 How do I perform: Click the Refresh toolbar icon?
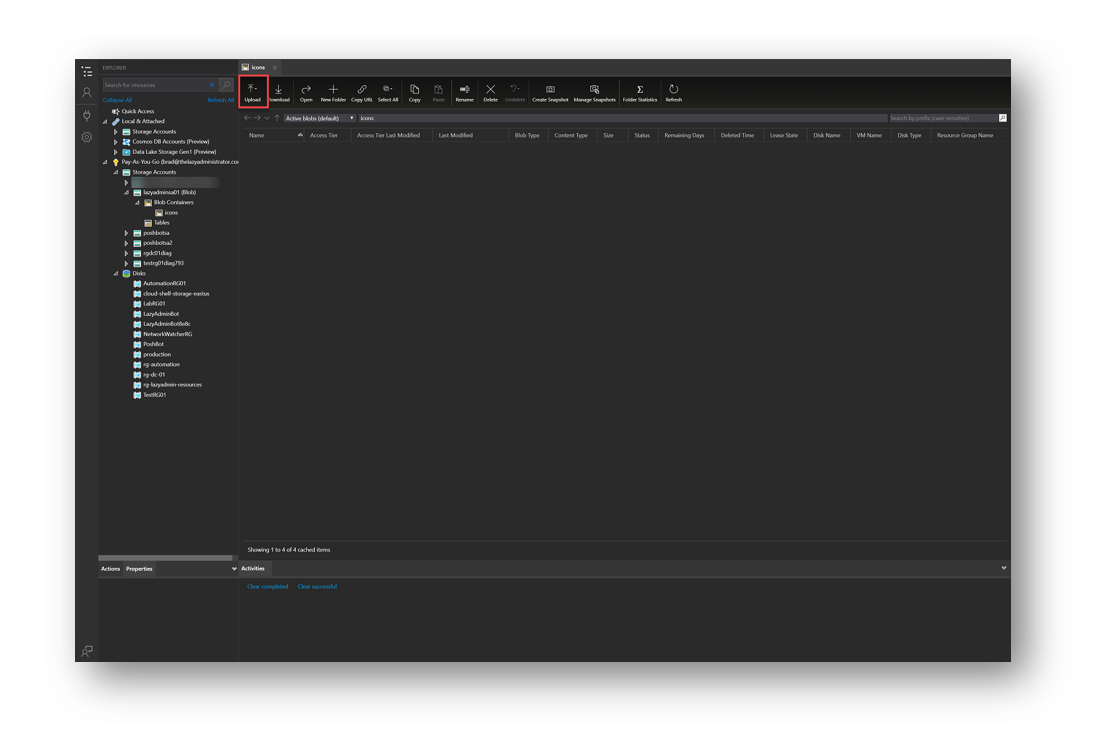[673, 92]
